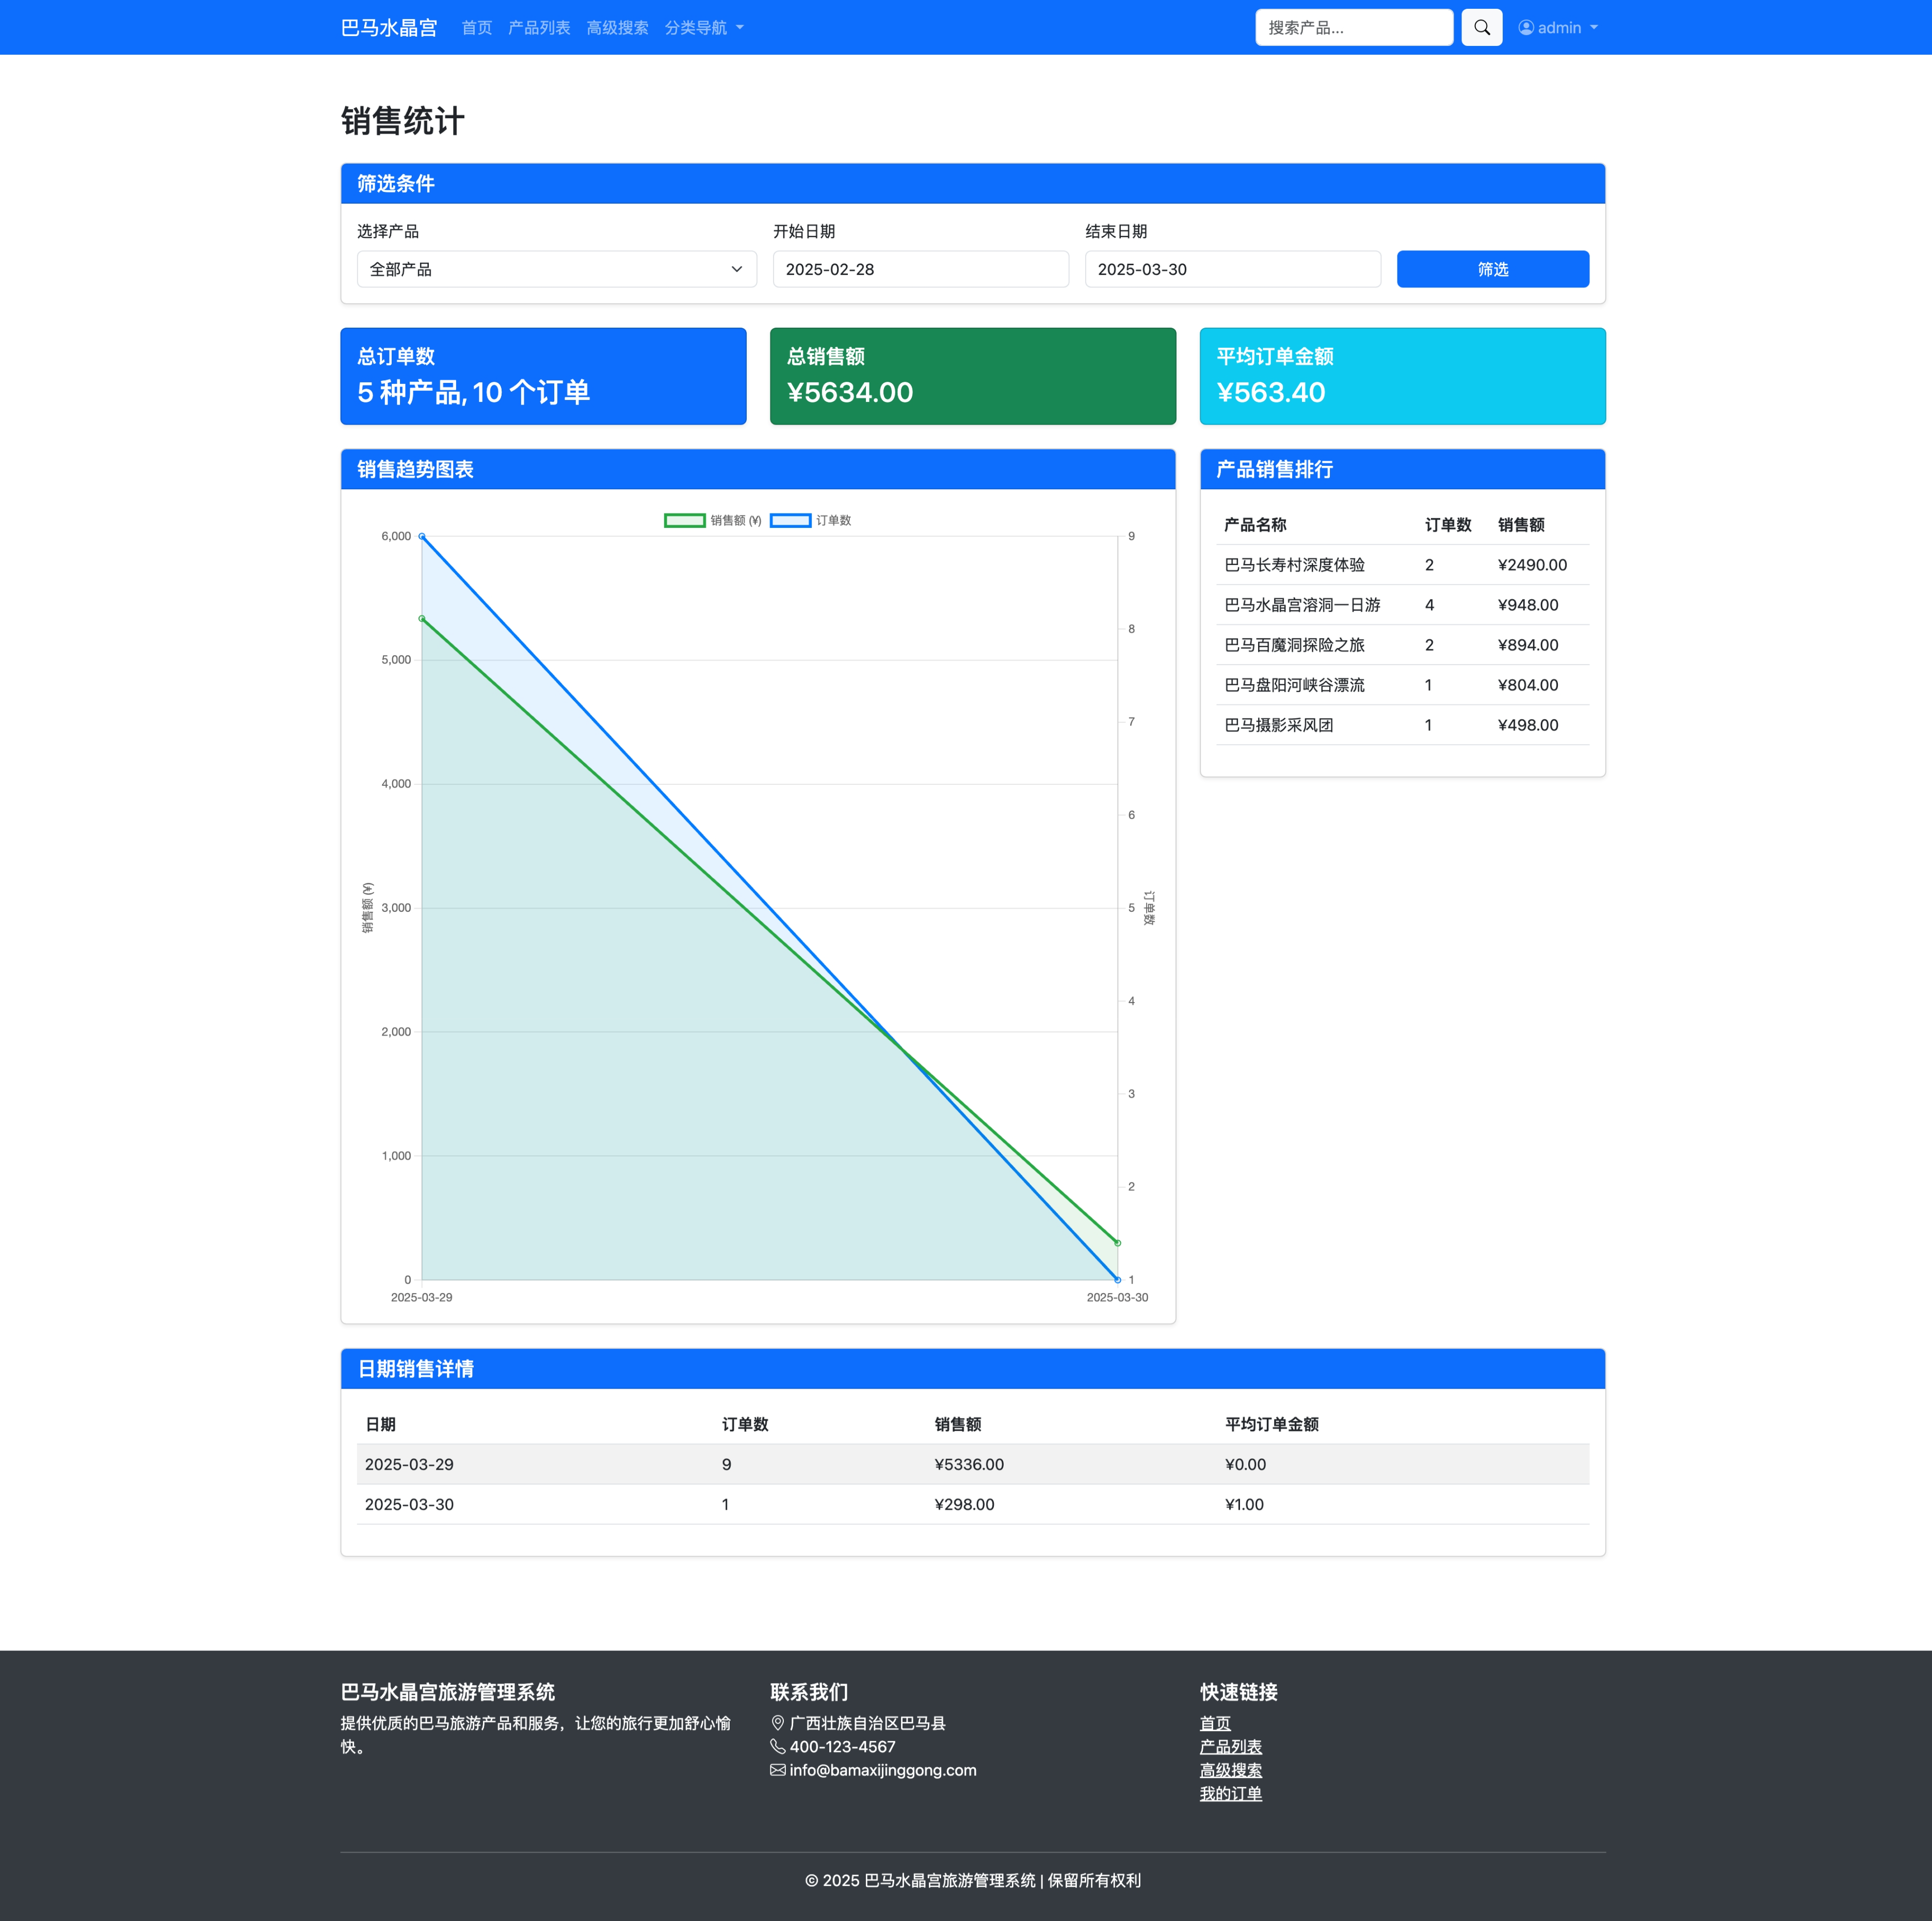Click the phone icon in footer
1932x1921 pixels.
777,1746
